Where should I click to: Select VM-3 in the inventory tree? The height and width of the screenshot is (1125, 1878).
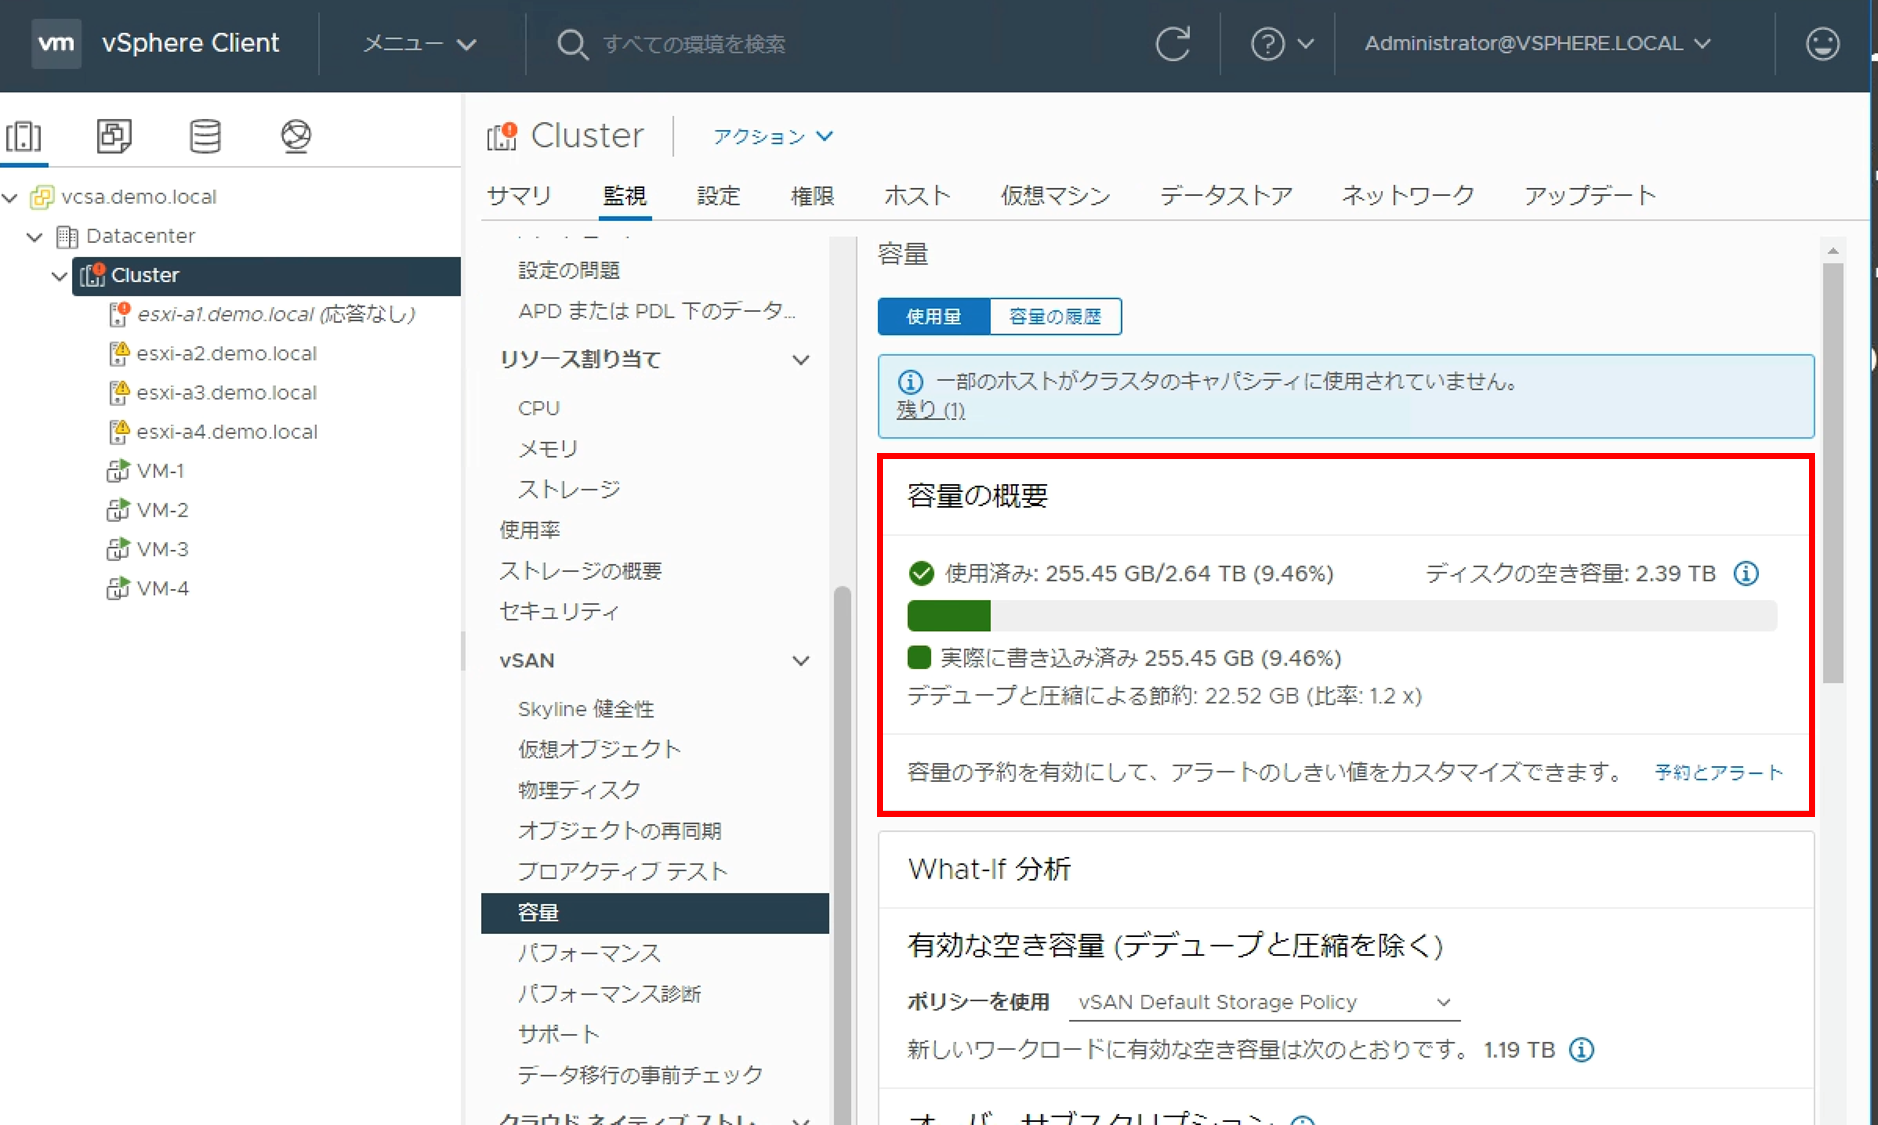[x=162, y=549]
